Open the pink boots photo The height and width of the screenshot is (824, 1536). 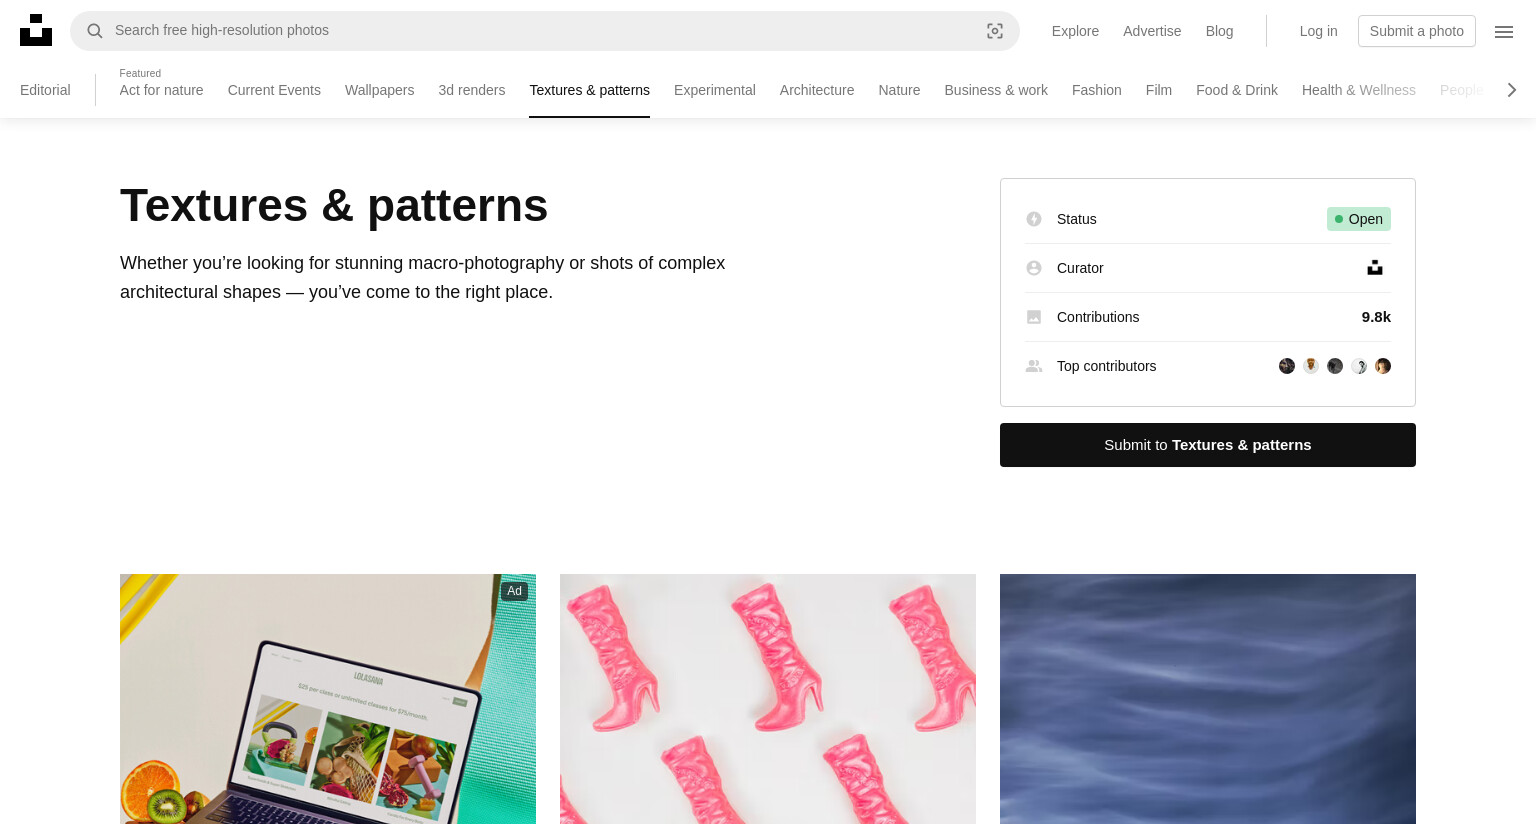pyautogui.click(x=768, y=699)
